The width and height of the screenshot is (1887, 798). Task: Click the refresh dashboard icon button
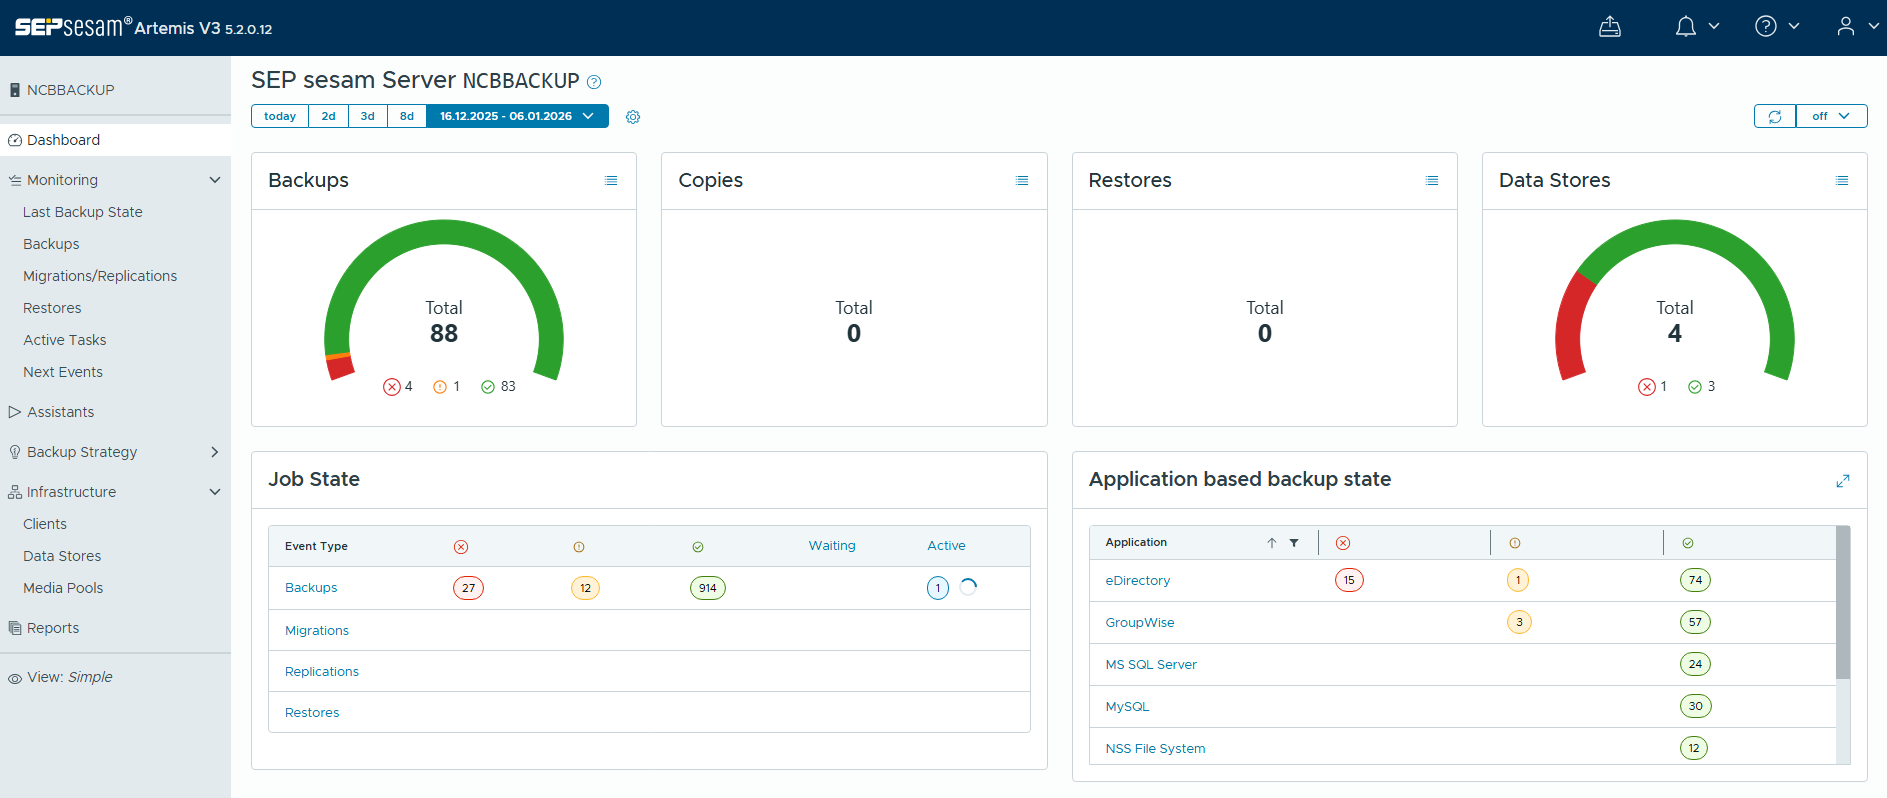pyautogui.click(x=1774, y=116)
